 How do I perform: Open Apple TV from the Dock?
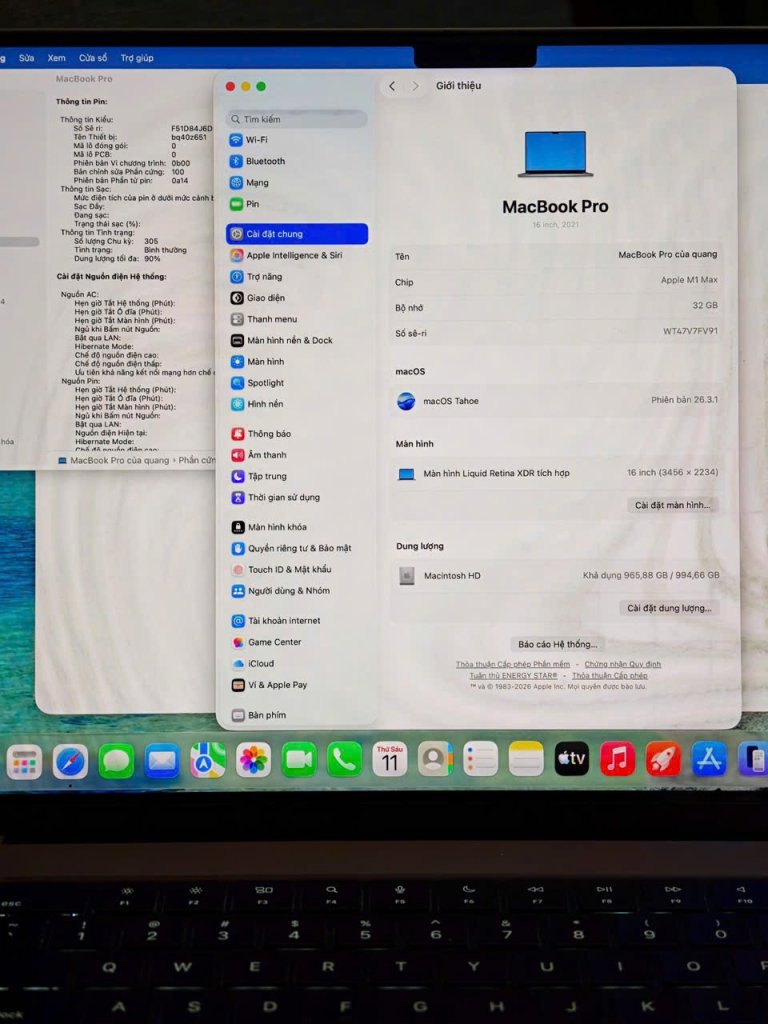coord(571,758)
